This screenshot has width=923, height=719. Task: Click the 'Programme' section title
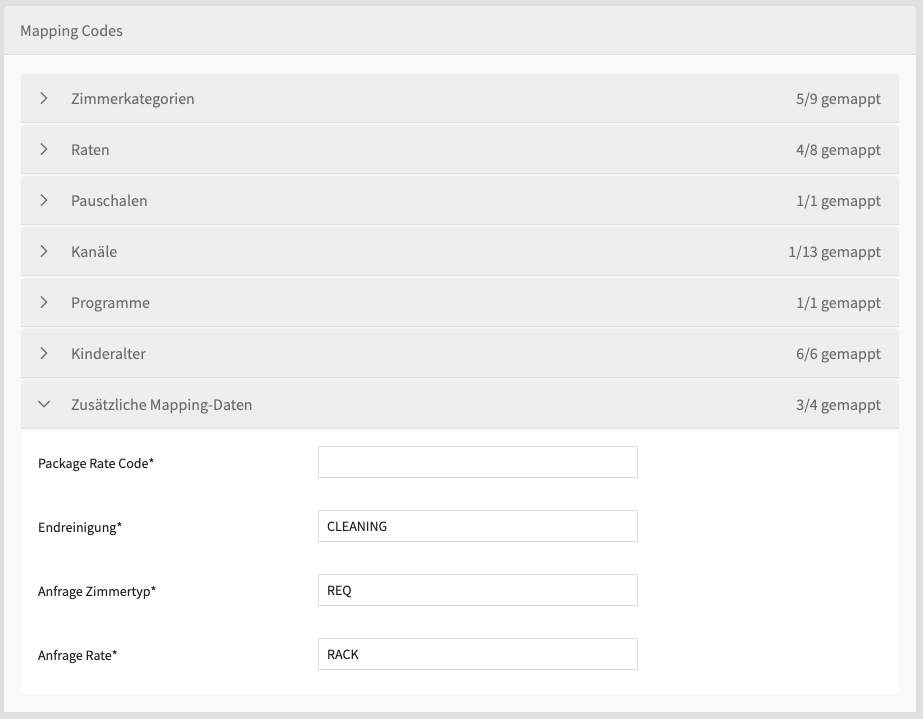click(x=110, y=303)
